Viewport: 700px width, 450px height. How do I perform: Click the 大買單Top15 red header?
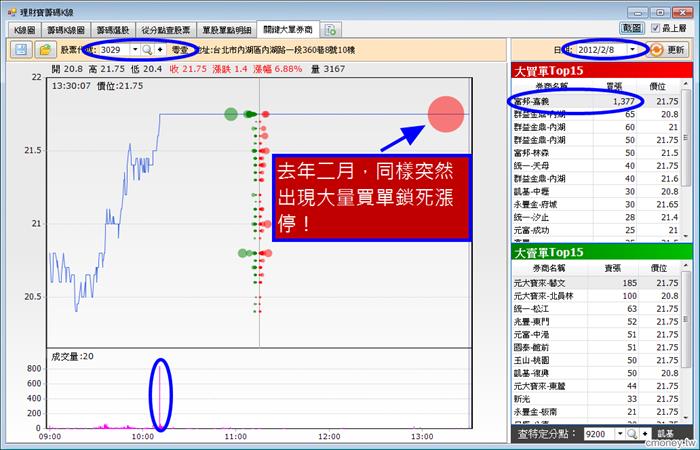tap(602, 71)
